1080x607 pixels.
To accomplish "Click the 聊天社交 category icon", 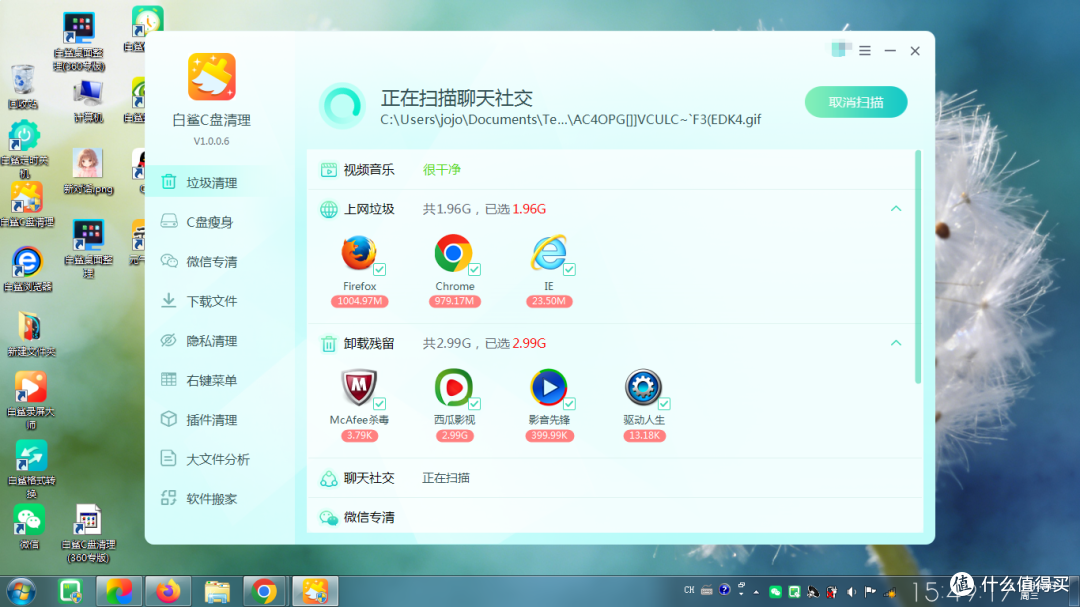I will click(329, 478).
